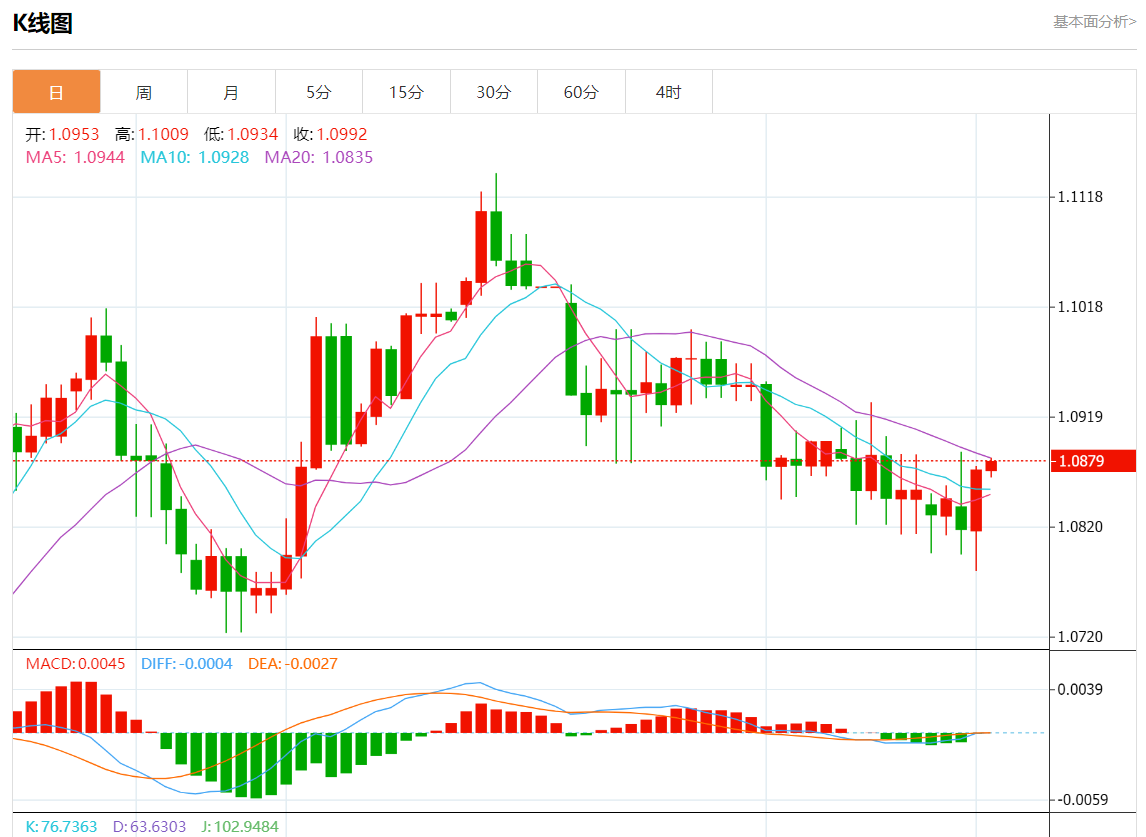Show the 30分 interval chart
Viewport: 1146px width, 837px height.
(493, 92)
